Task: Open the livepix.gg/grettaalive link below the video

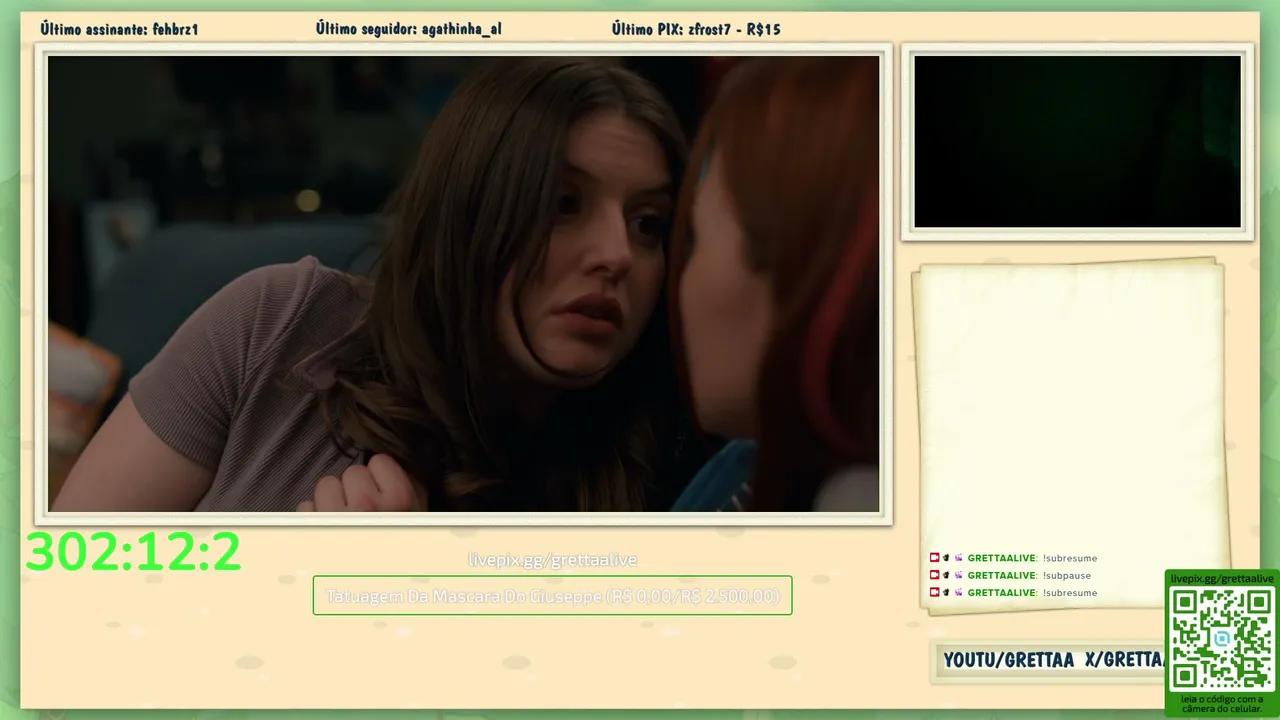Action: click(552, 560)
